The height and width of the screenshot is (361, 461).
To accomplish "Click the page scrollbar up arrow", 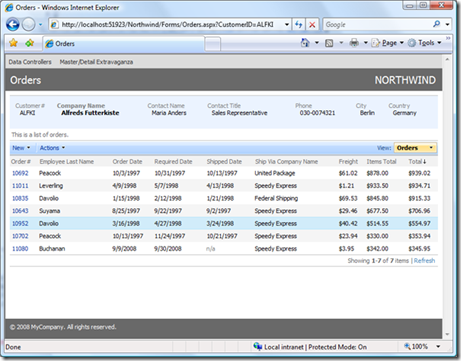I will click(x=447, y=60).
